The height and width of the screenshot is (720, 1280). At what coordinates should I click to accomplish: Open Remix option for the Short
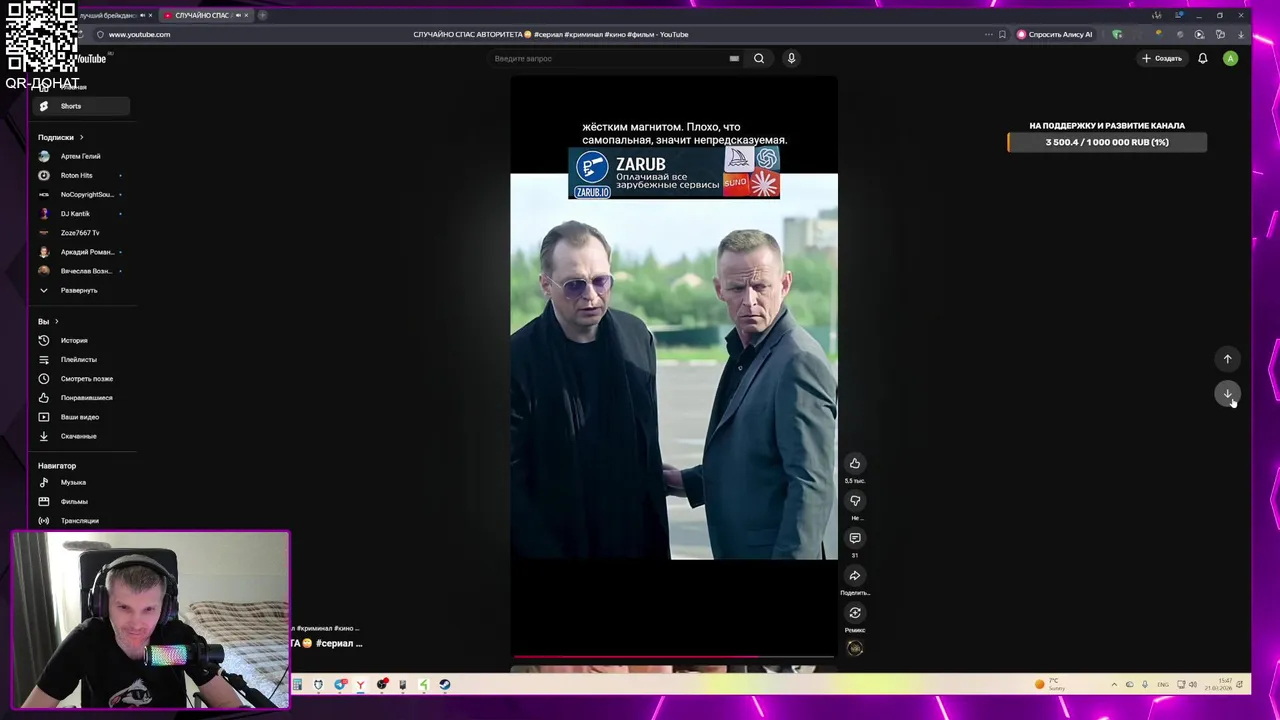point(855,613)
